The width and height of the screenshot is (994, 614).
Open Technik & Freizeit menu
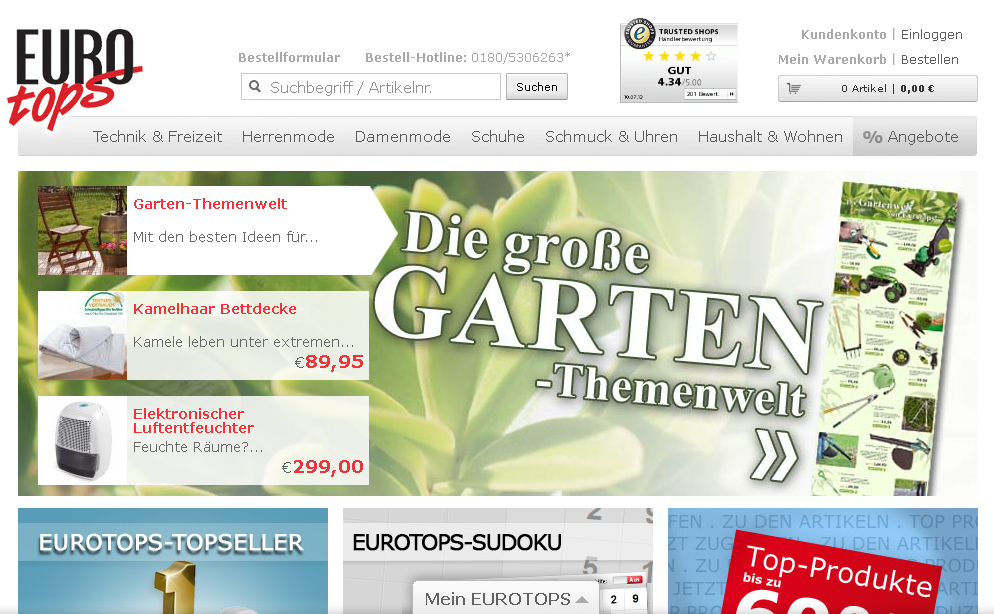157,137
